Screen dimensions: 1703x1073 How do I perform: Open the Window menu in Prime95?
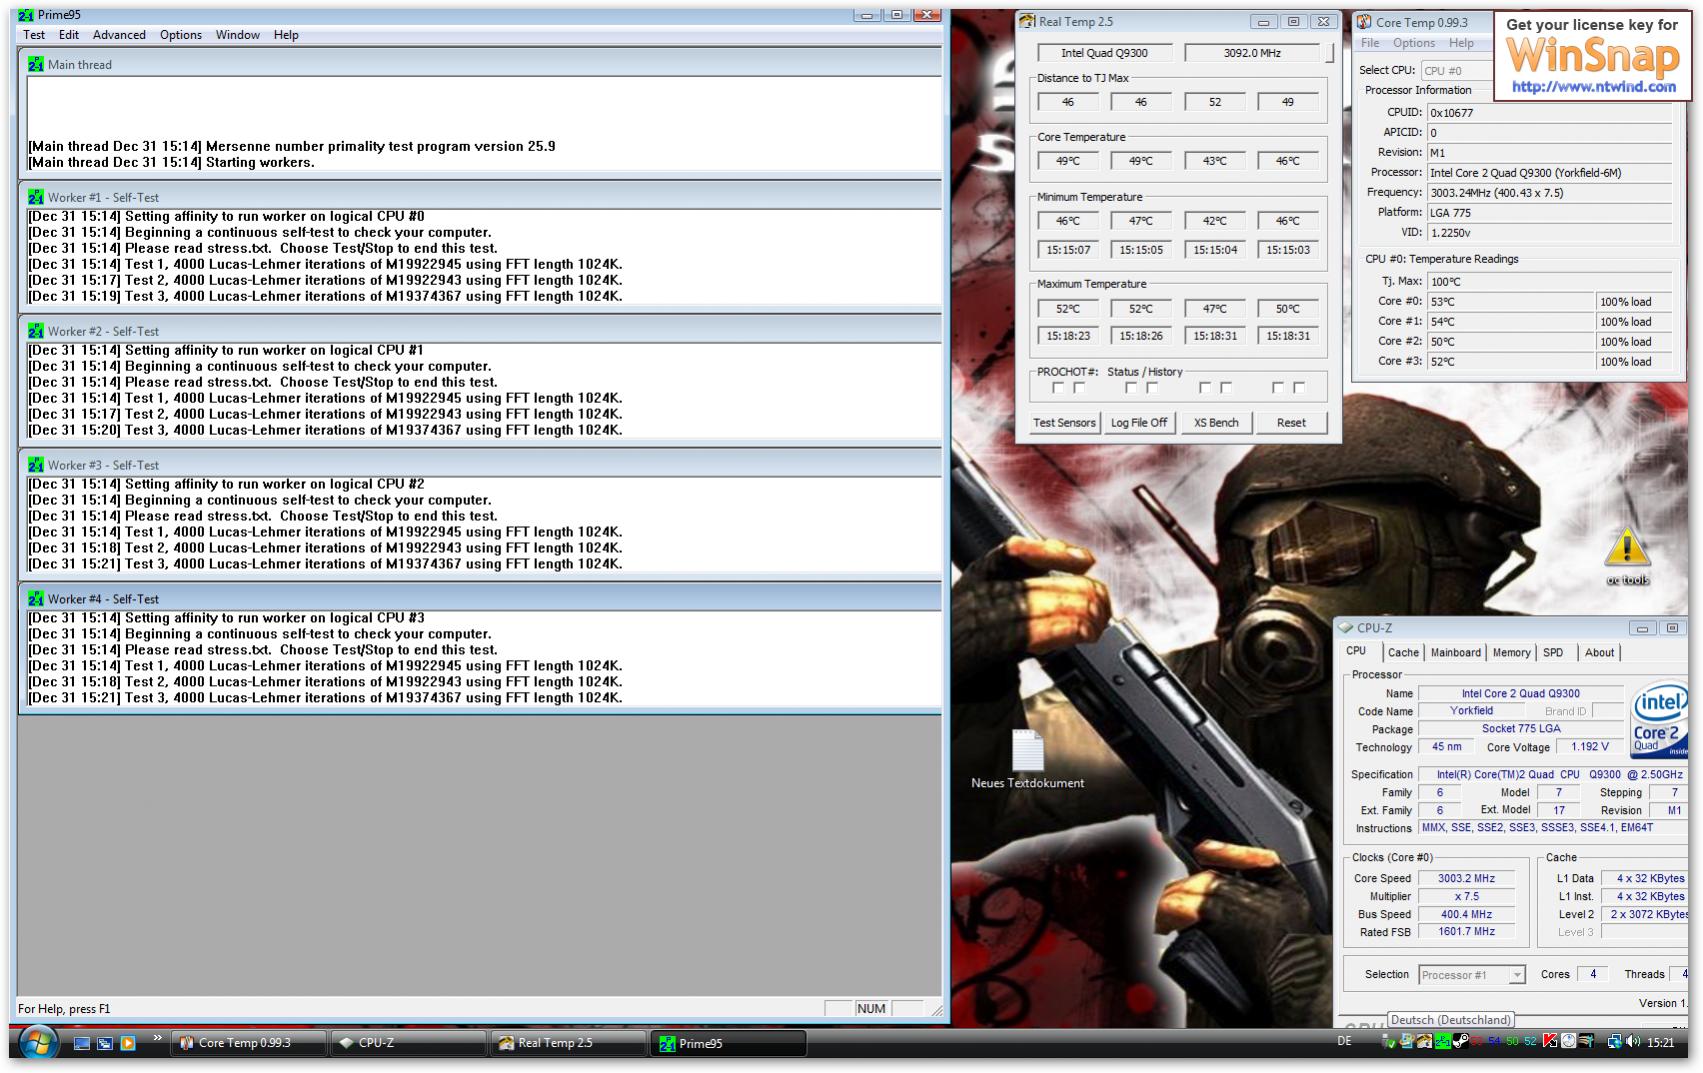(238, 35)
